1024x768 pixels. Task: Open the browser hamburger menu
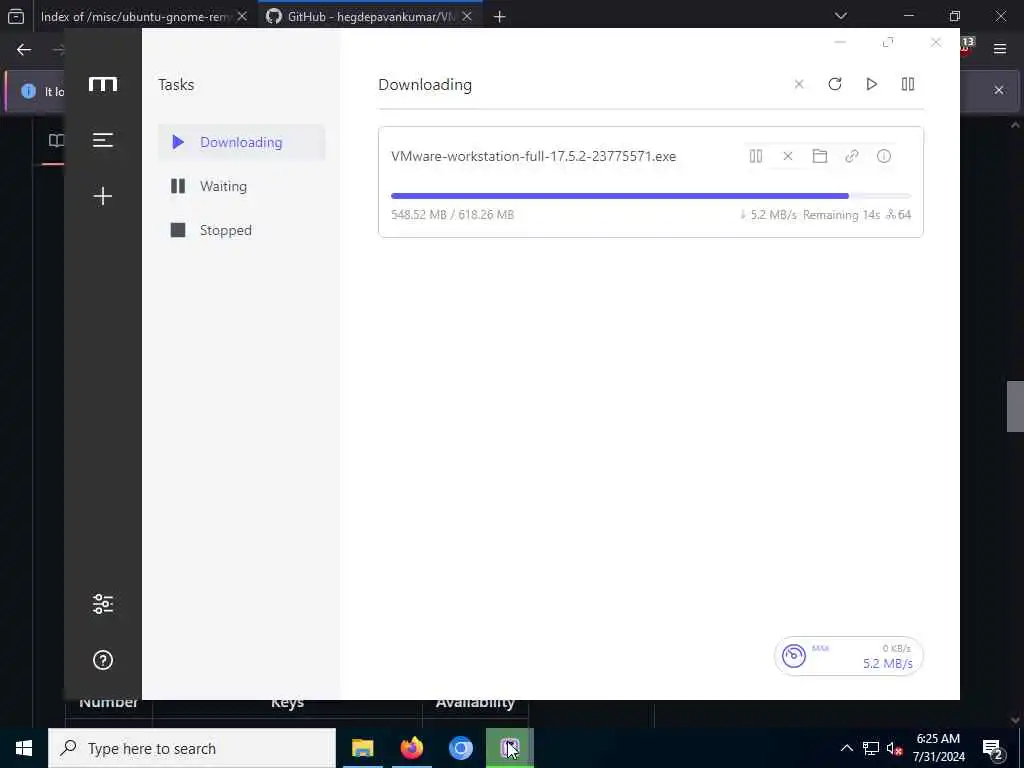coord(1000,49)
